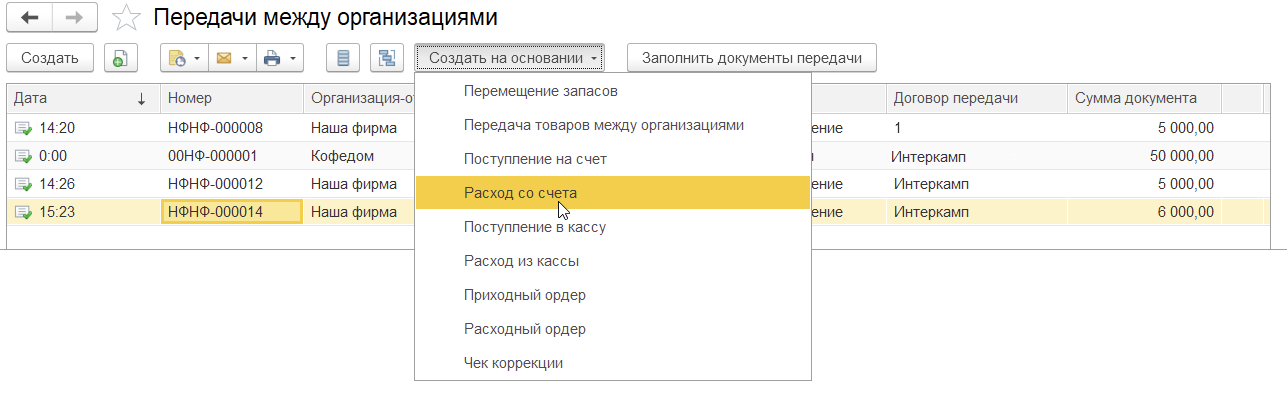Click the Договор передачи column header
This screenshot has height=399, width=1287.
[976, 98]
